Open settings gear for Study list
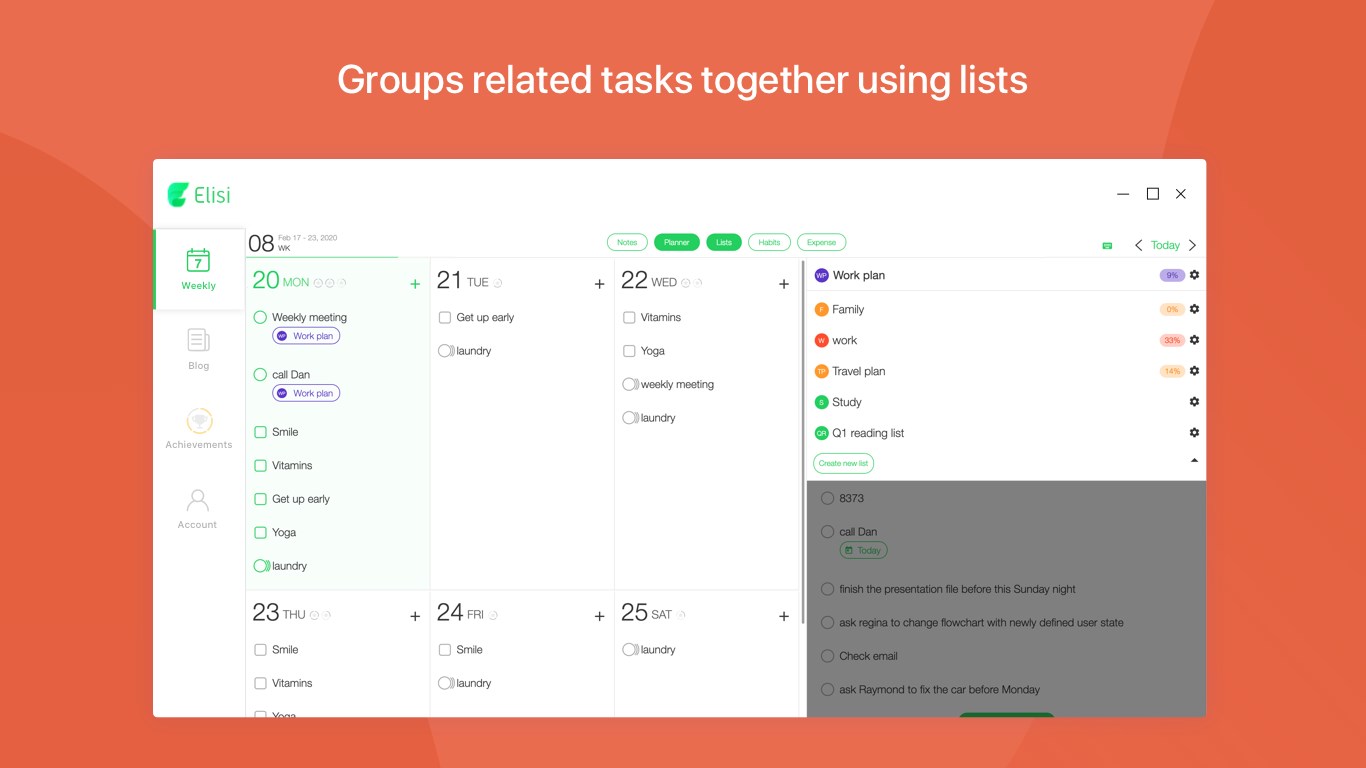The image size is (1366, 768). click(1194, 402)
